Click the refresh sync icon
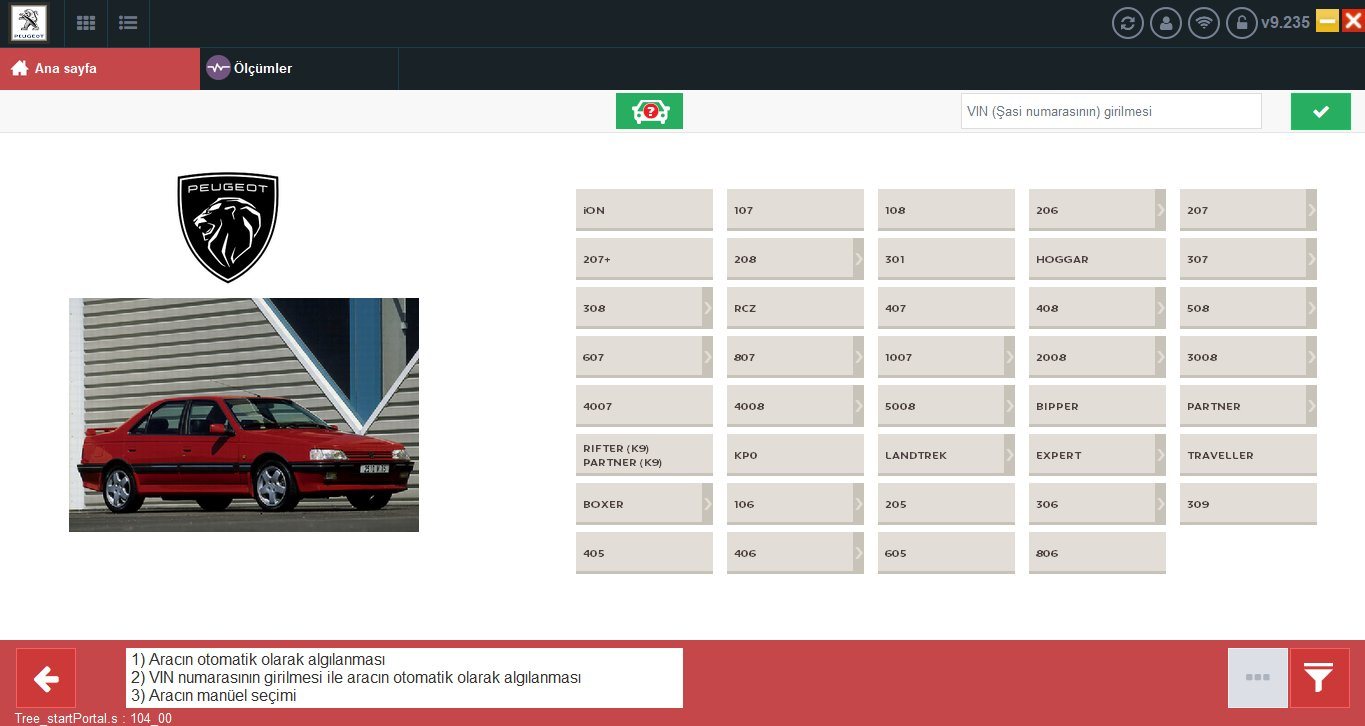Image resolution: width=1365 pixels, height=726 pixels. coord(1127,23)
